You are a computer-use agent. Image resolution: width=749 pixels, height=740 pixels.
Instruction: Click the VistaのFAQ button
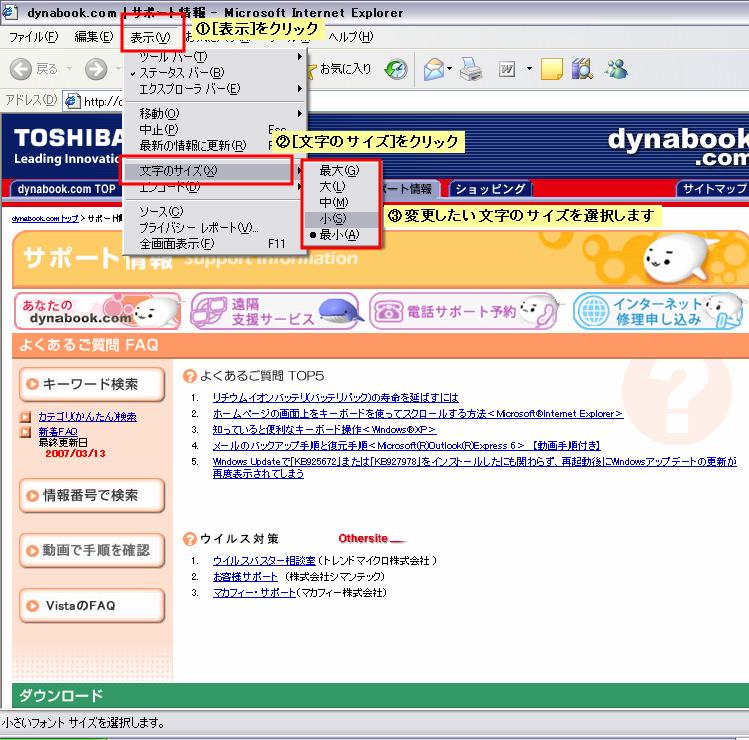pos(92,605)
